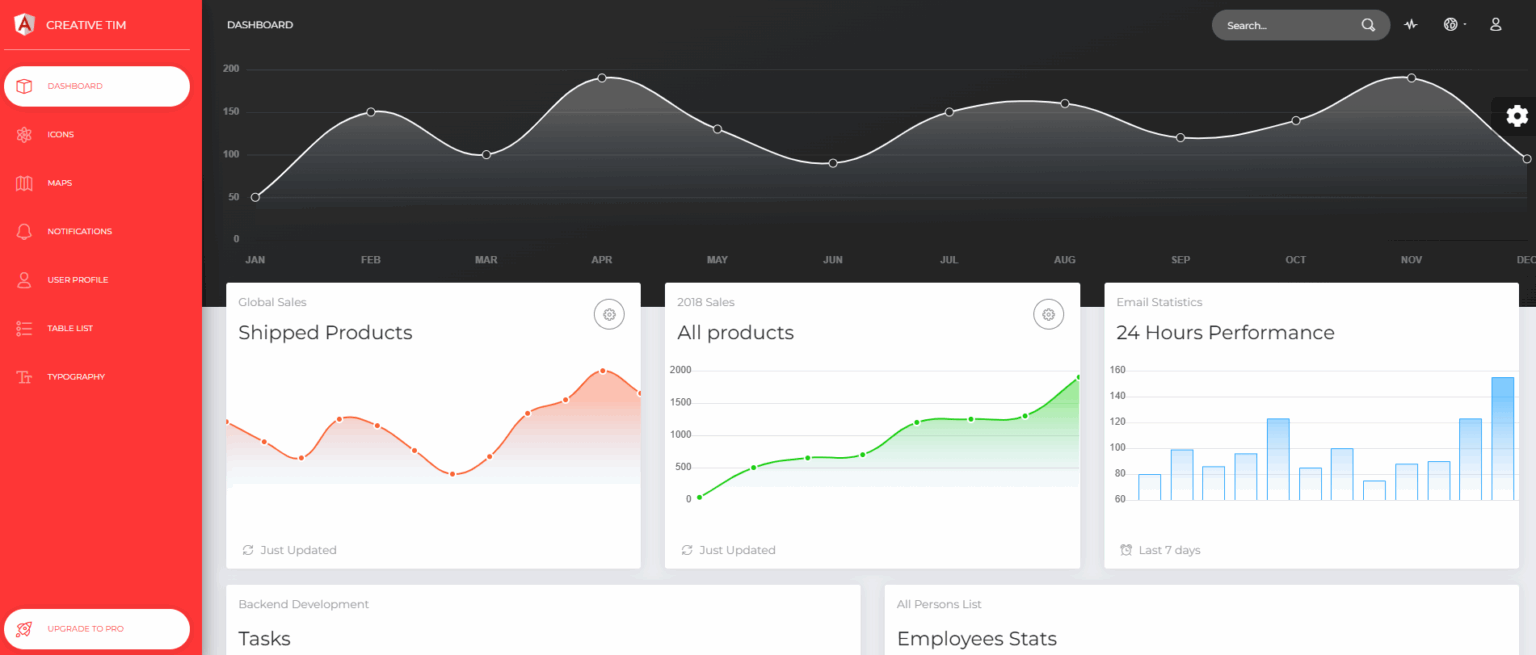Image resolution: width=1536 pixels, height=655 pixels.
Task: Select the Table List icon
Action: pos(25,328)
